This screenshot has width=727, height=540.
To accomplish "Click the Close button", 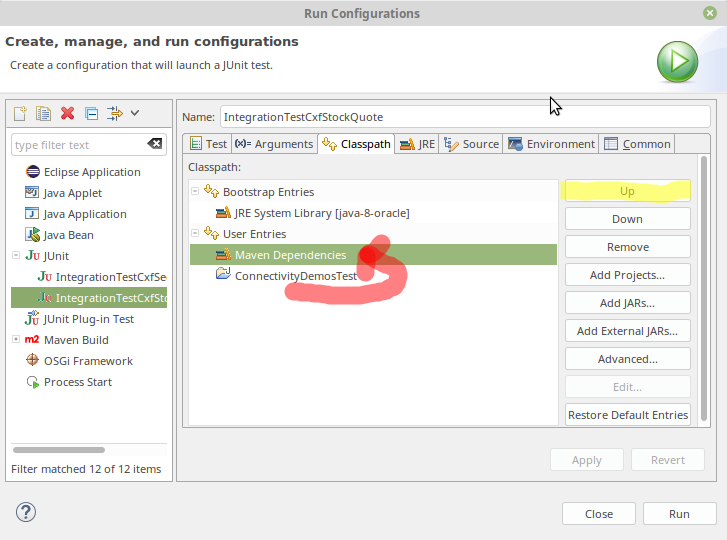I will pos(599,514).
